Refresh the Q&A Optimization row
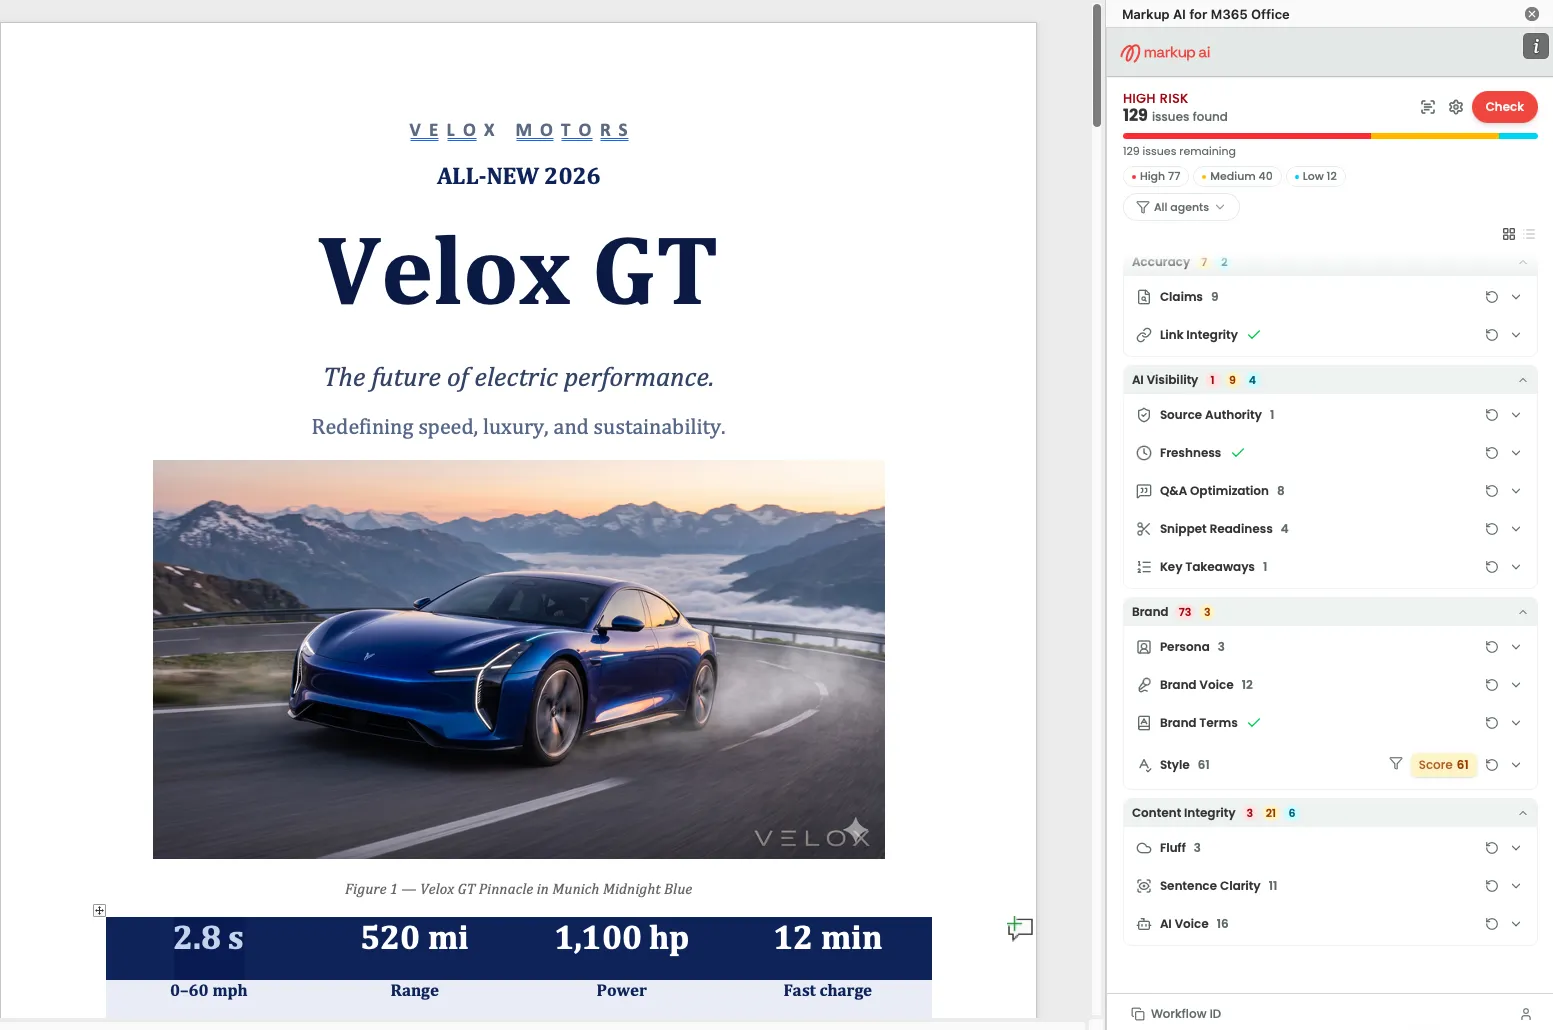 pyautogui.click(x=1491, y=491)
